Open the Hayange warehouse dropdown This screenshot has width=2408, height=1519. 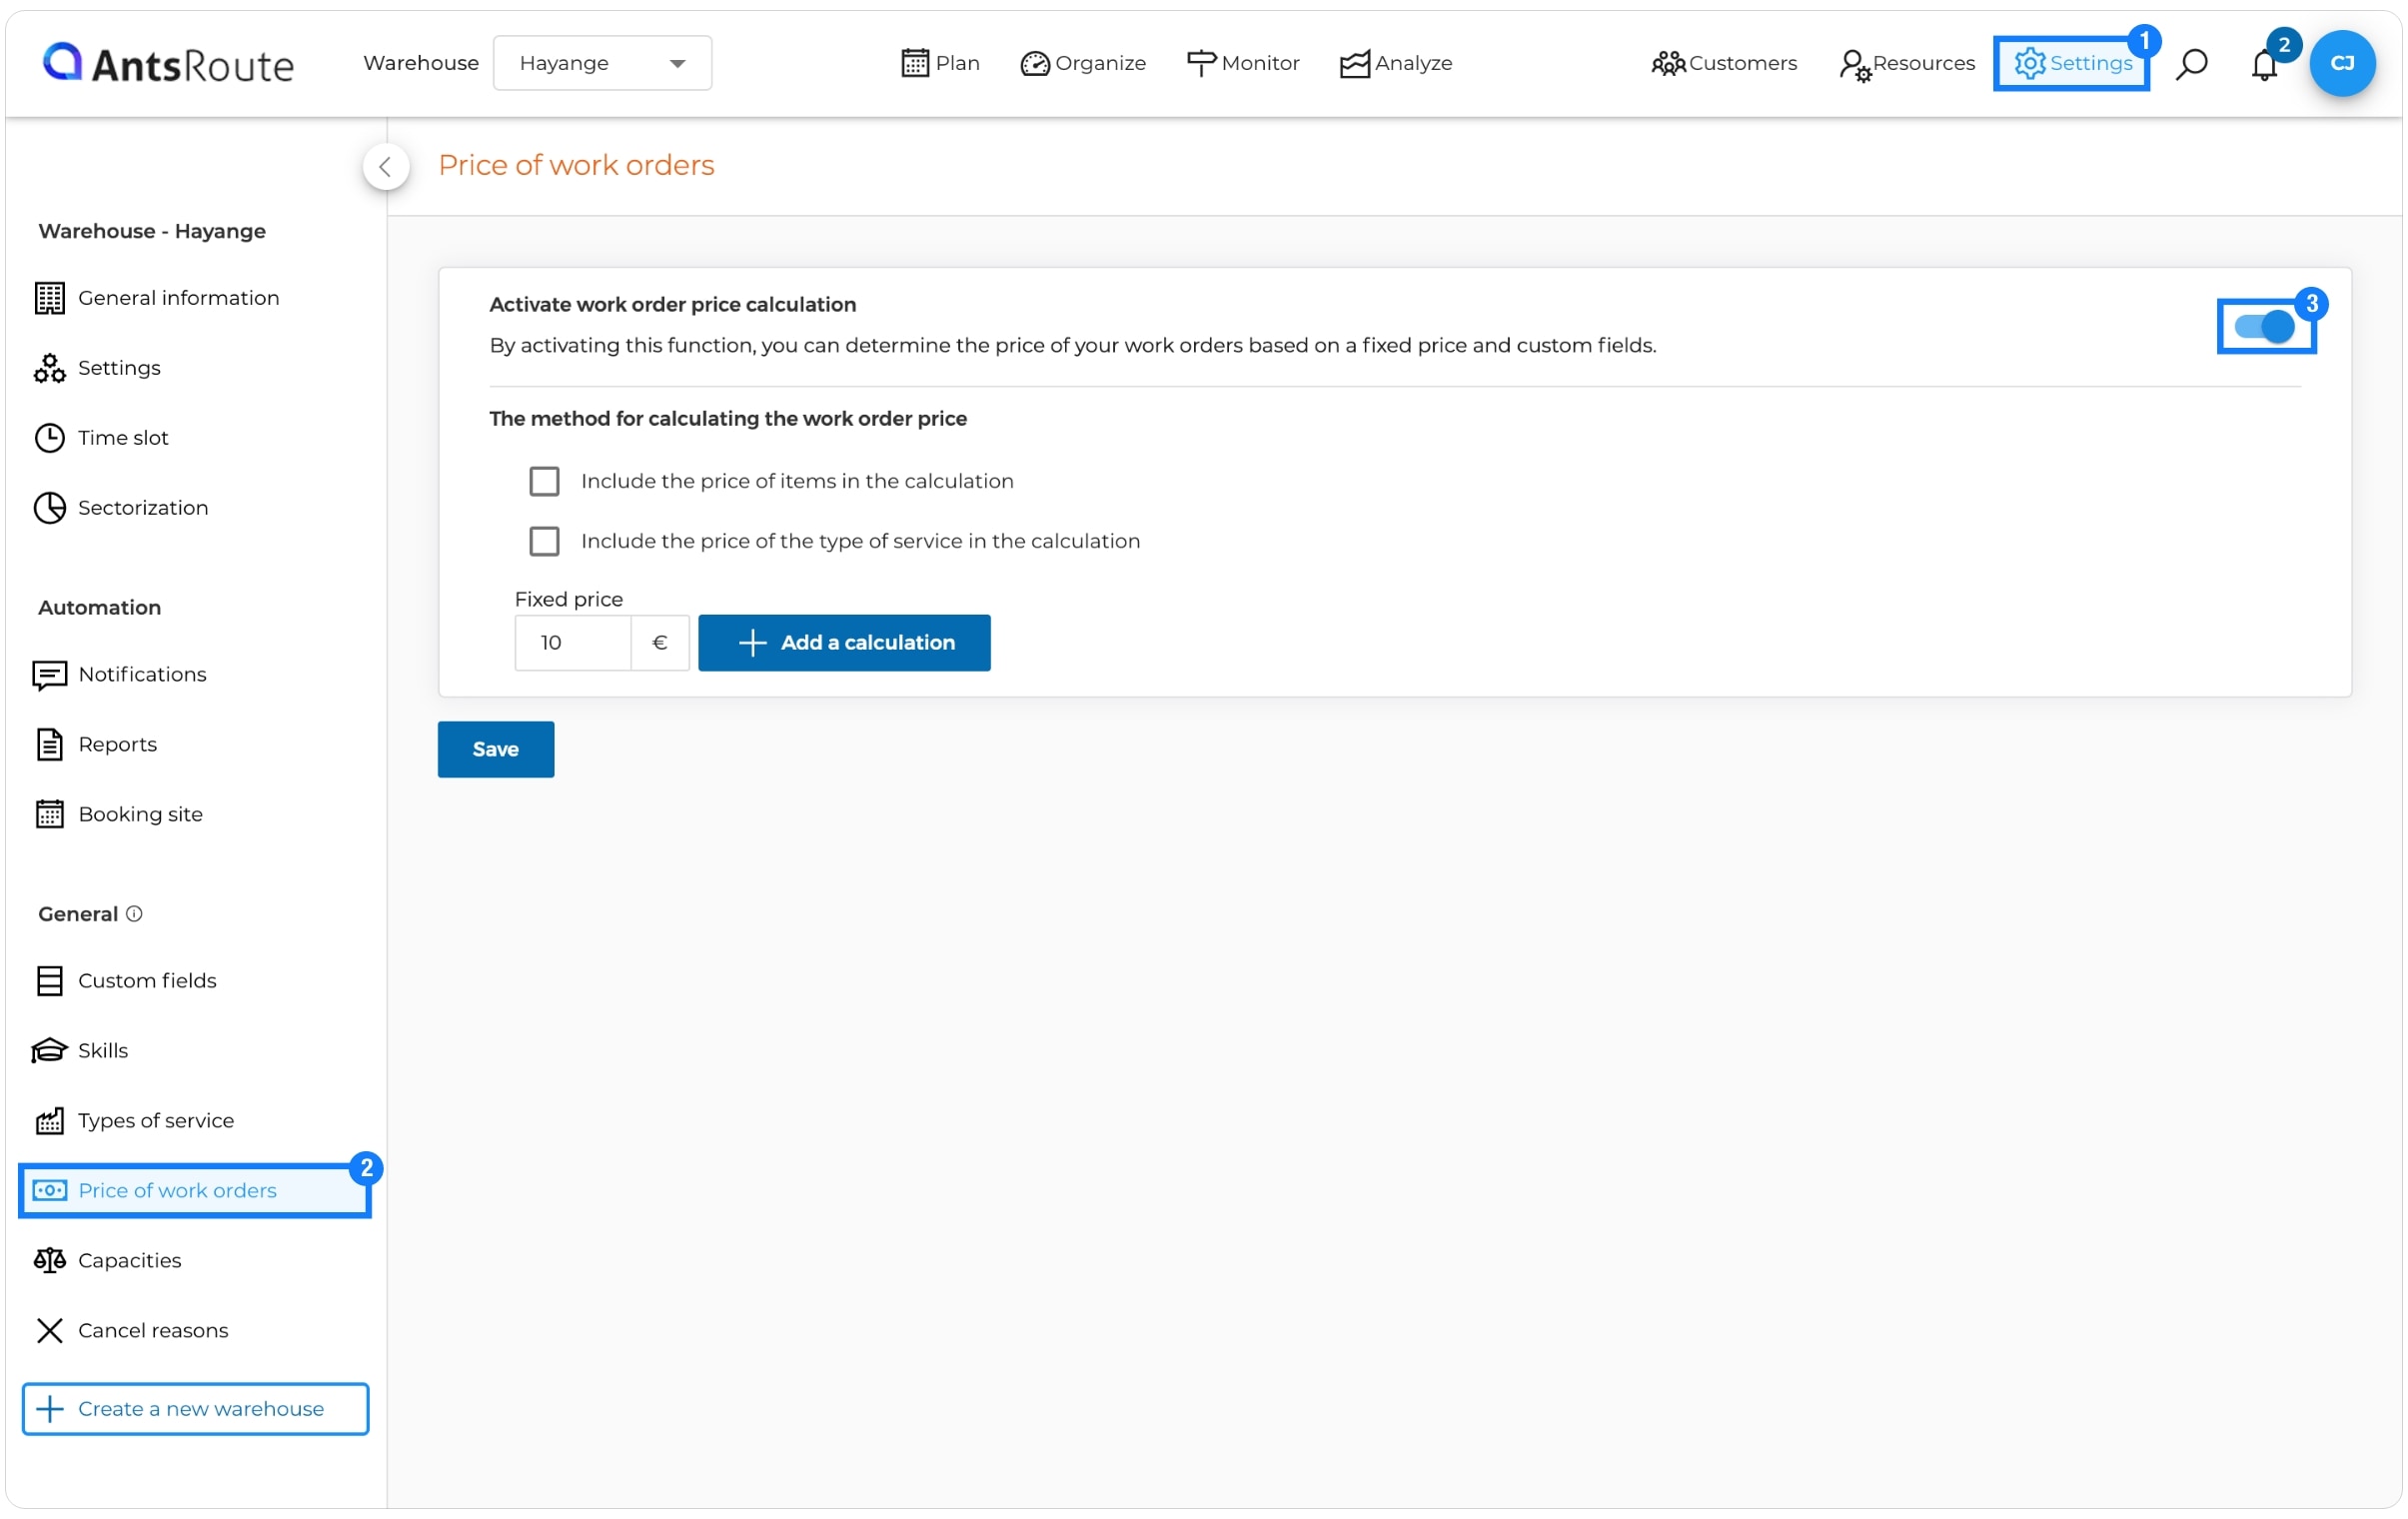(x=602, y=63)
